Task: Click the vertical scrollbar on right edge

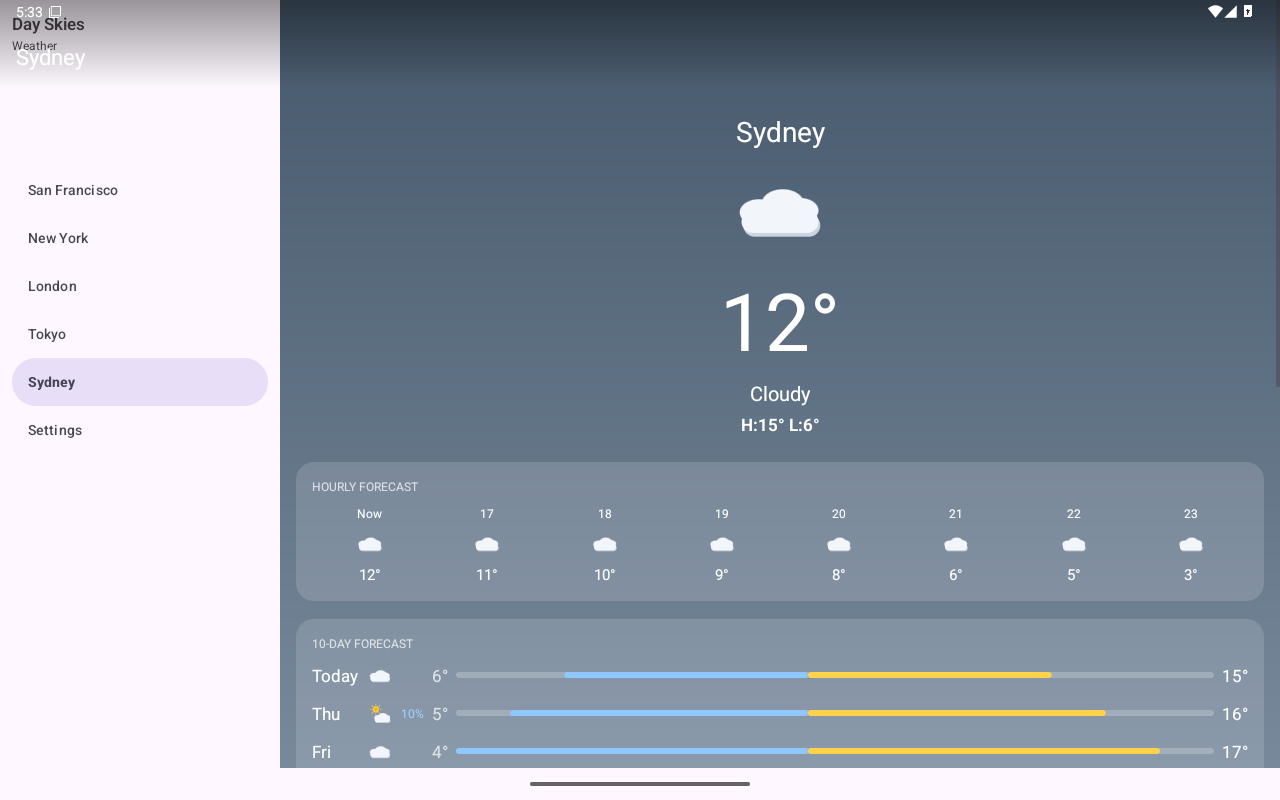Action: (1277, 193)
